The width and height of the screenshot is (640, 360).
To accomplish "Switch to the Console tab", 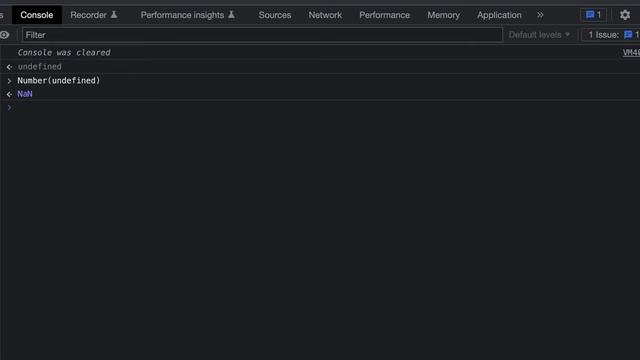I will pos(37,15).
